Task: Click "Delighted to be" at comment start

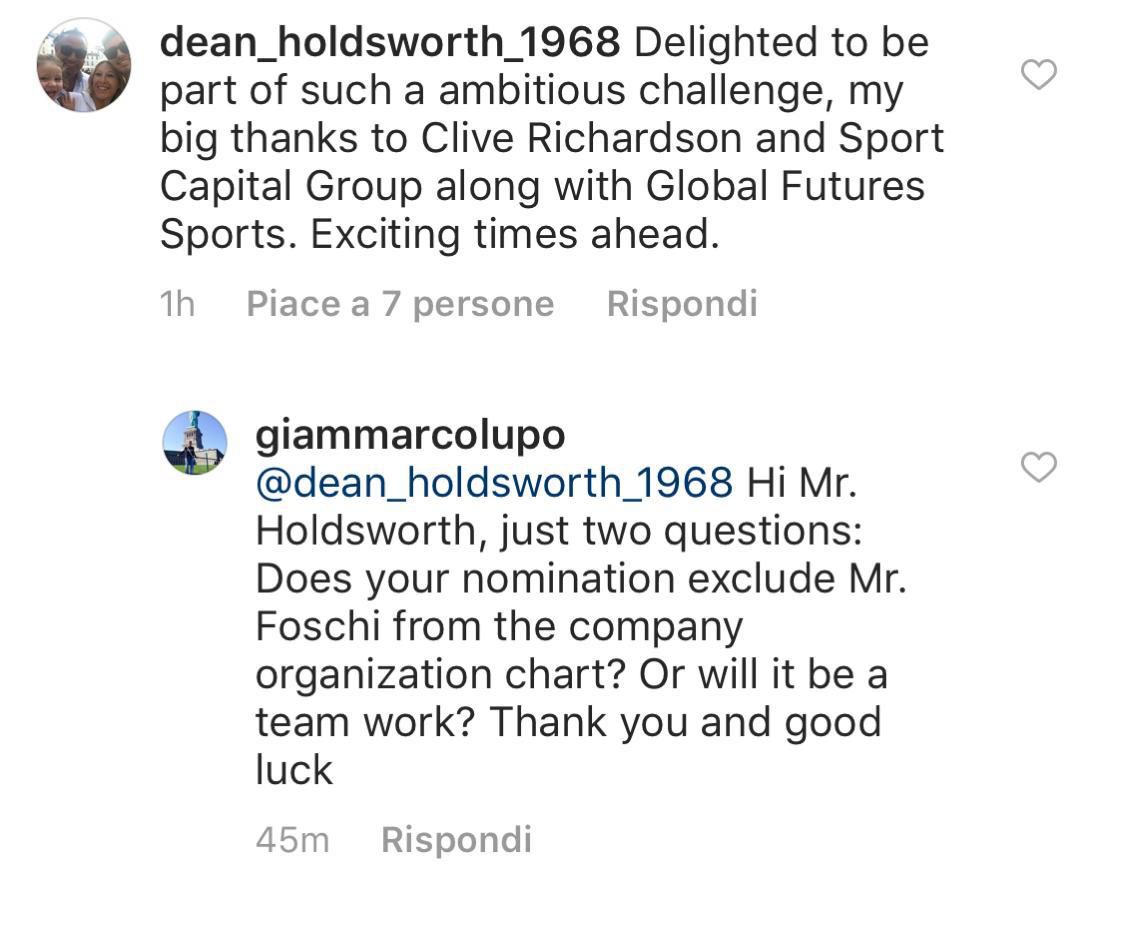Action: click(781, 42)
